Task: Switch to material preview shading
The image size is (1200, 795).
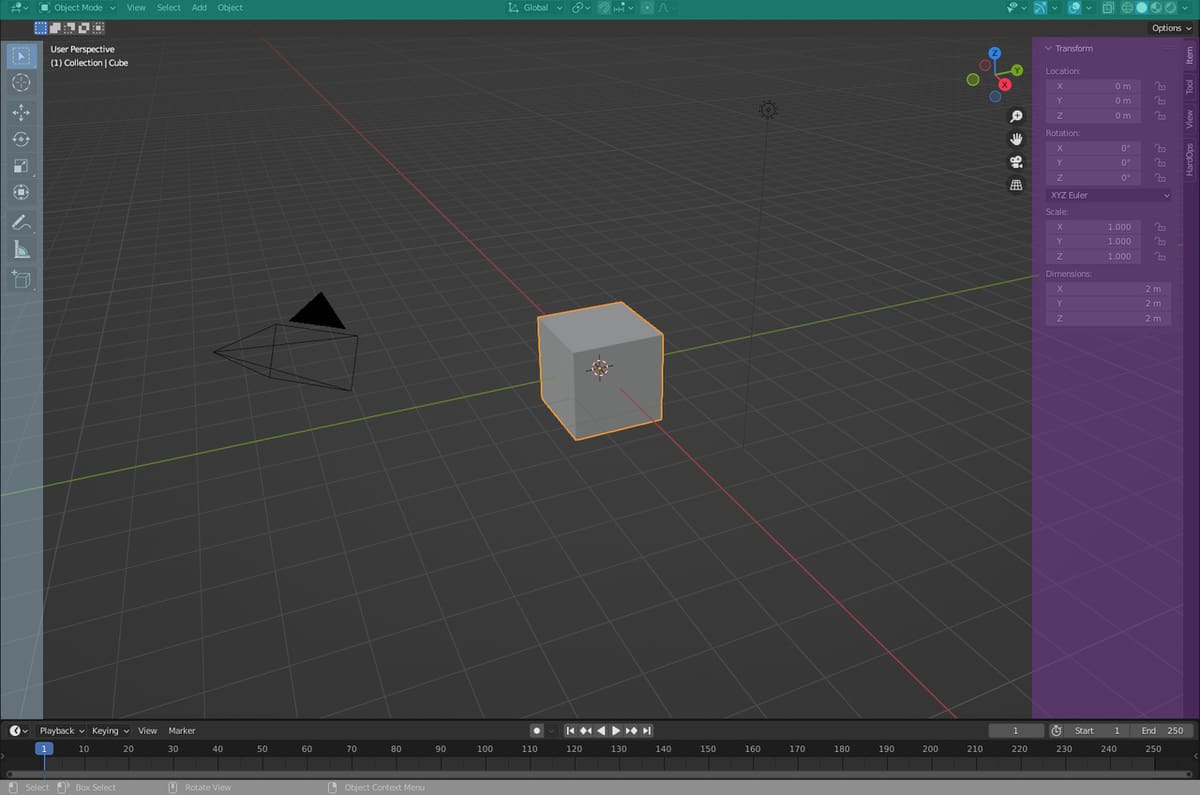Action: click(1156, 8)
